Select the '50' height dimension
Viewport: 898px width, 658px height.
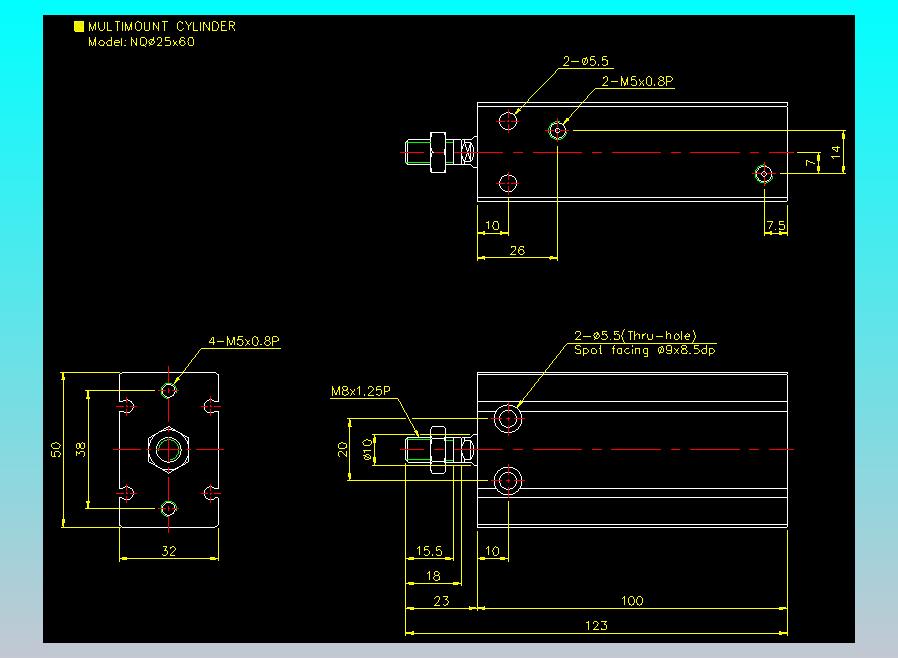tap(56, 450)
